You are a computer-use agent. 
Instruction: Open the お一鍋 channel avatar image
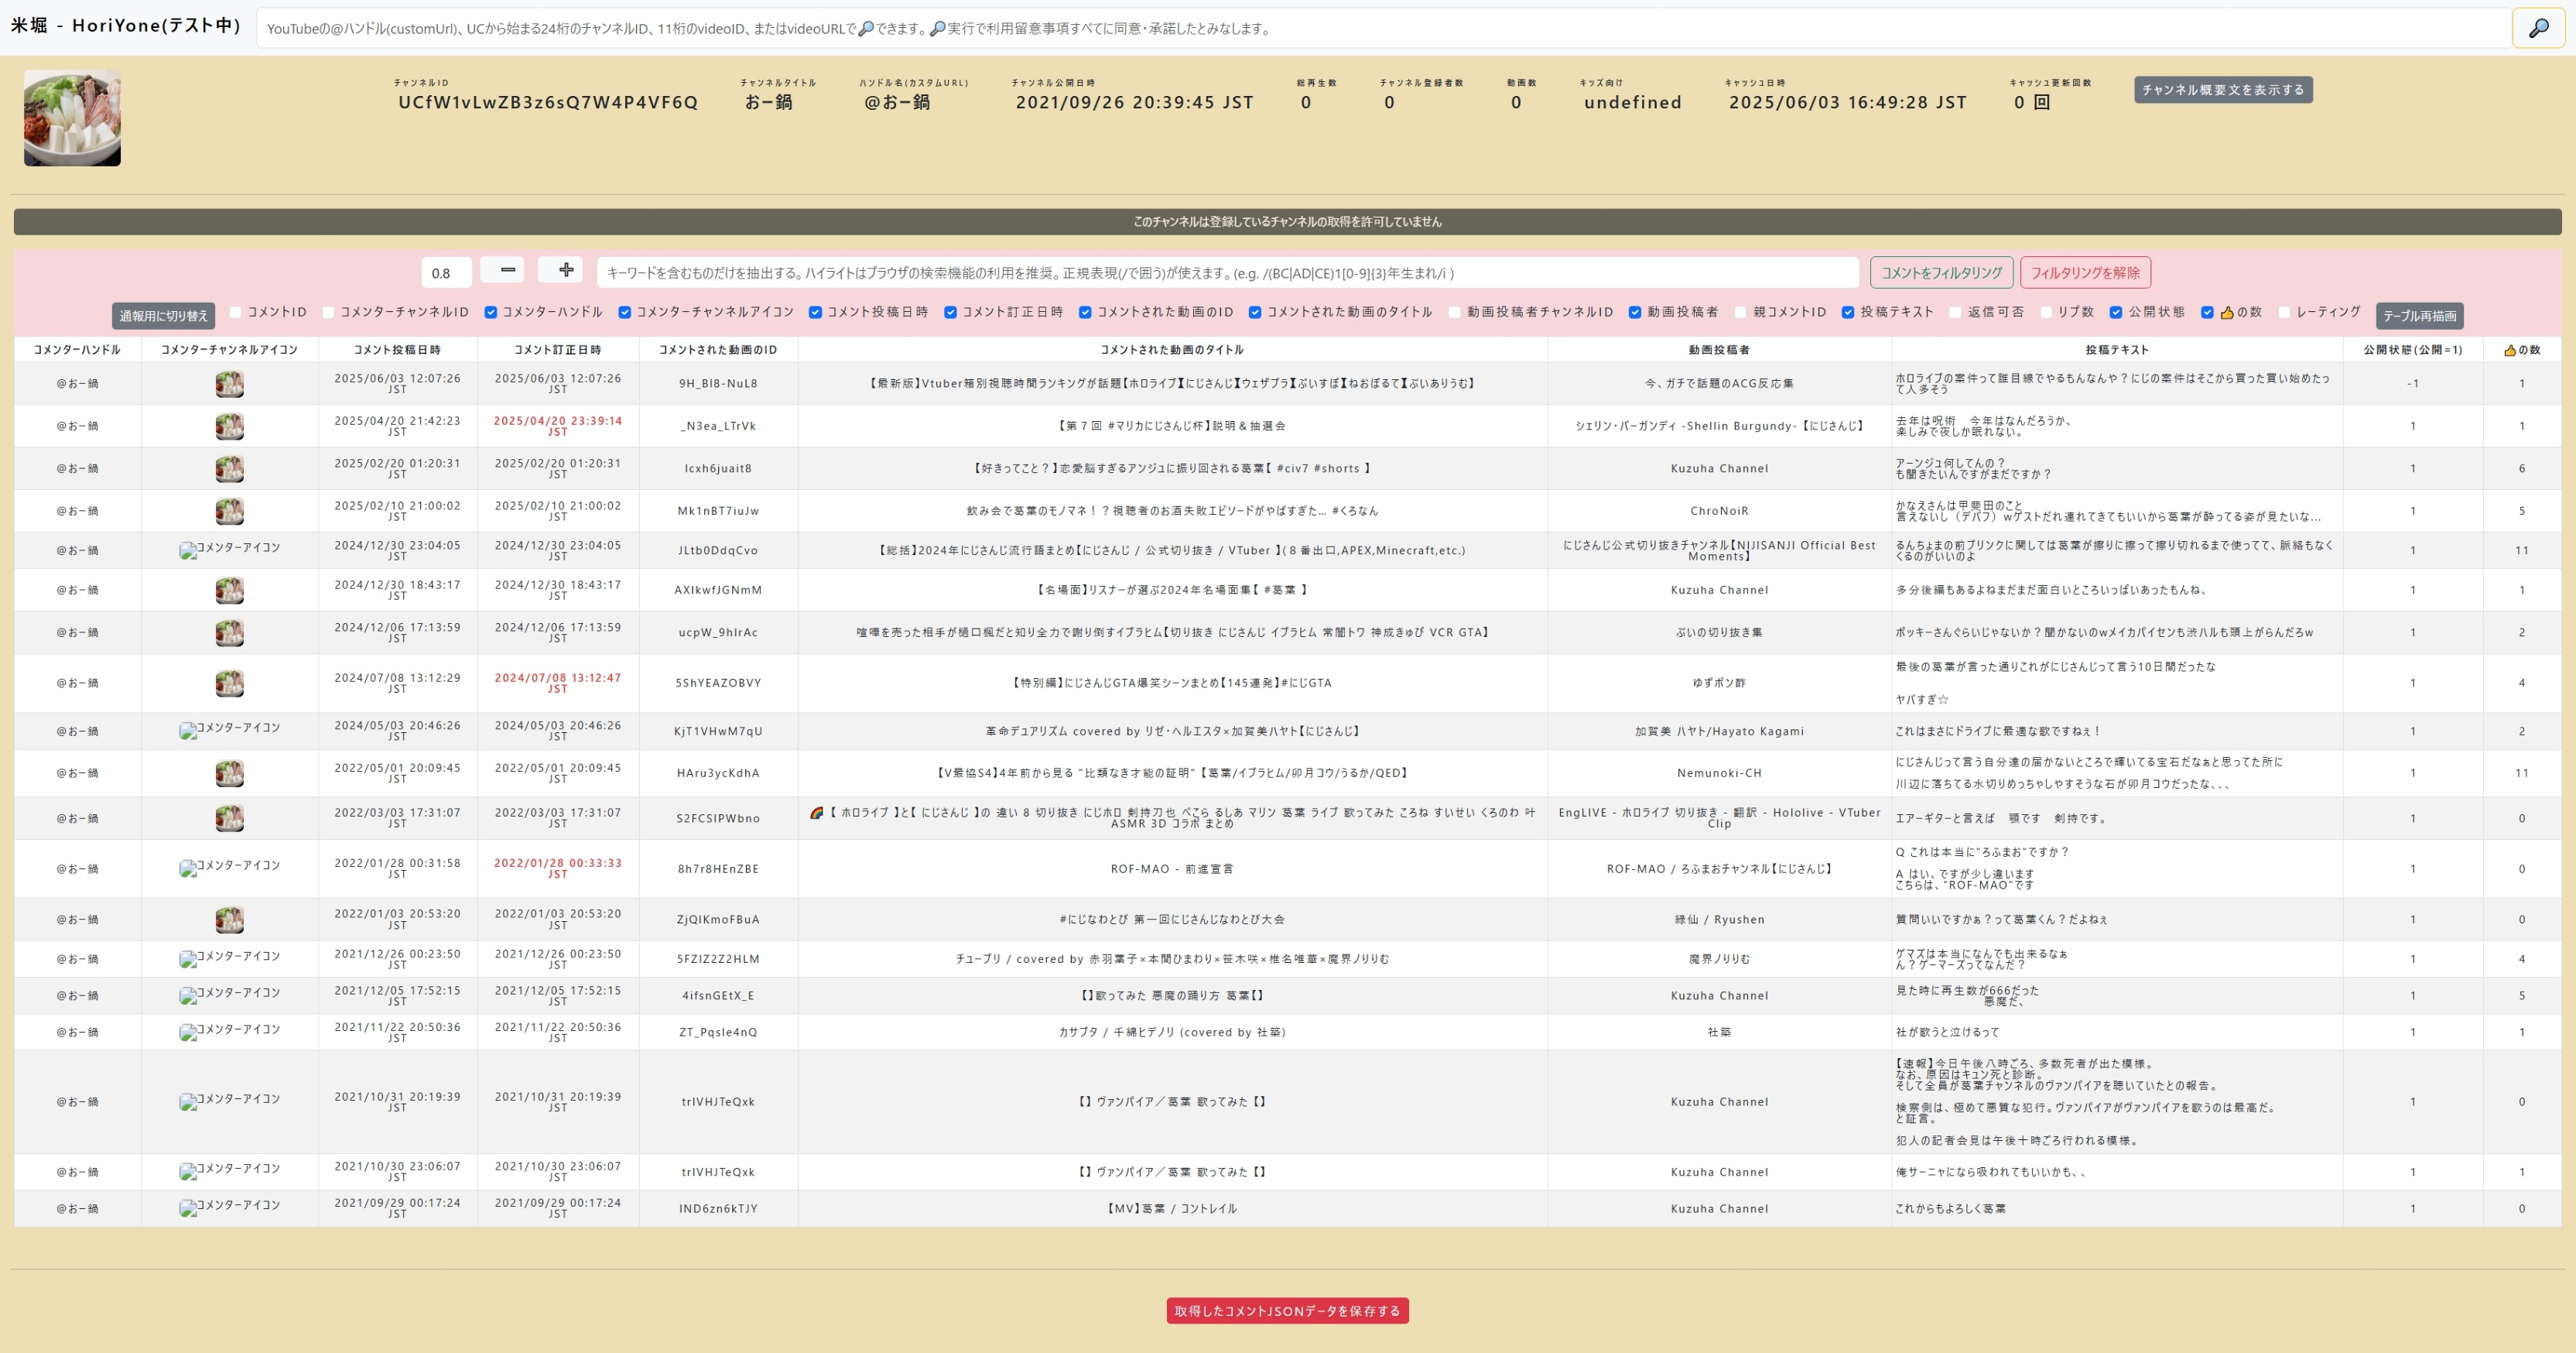pyautogui.click(x=72, y=118)
